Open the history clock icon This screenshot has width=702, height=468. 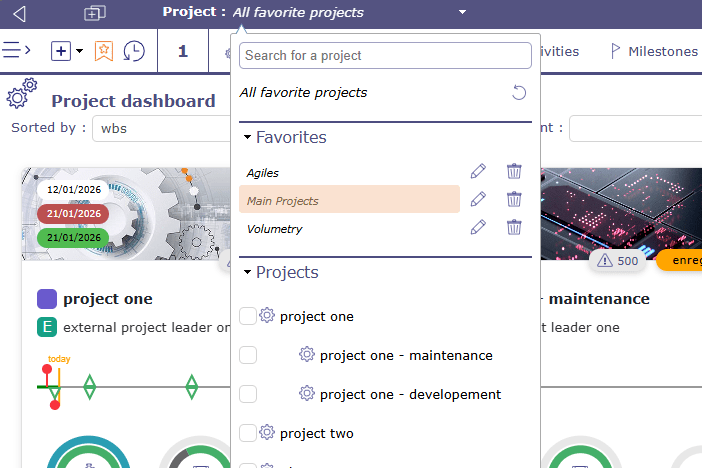[x=133, y=51]
